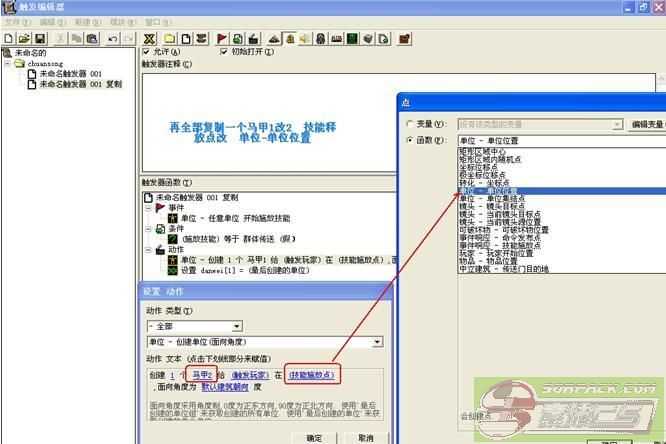The image size is (666, 444).
Task: Open the 动作类型 '- 全部' dropdown
Action: [x=236, y=326]
